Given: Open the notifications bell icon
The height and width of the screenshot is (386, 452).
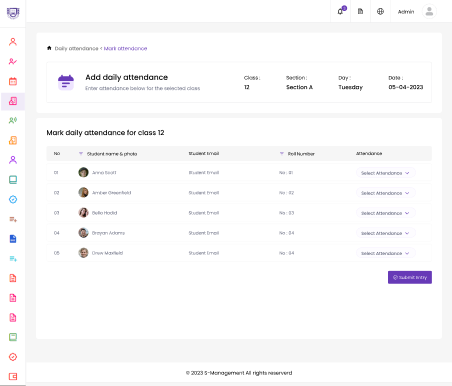Looking at the screenshot, I should tap(340, 12).
